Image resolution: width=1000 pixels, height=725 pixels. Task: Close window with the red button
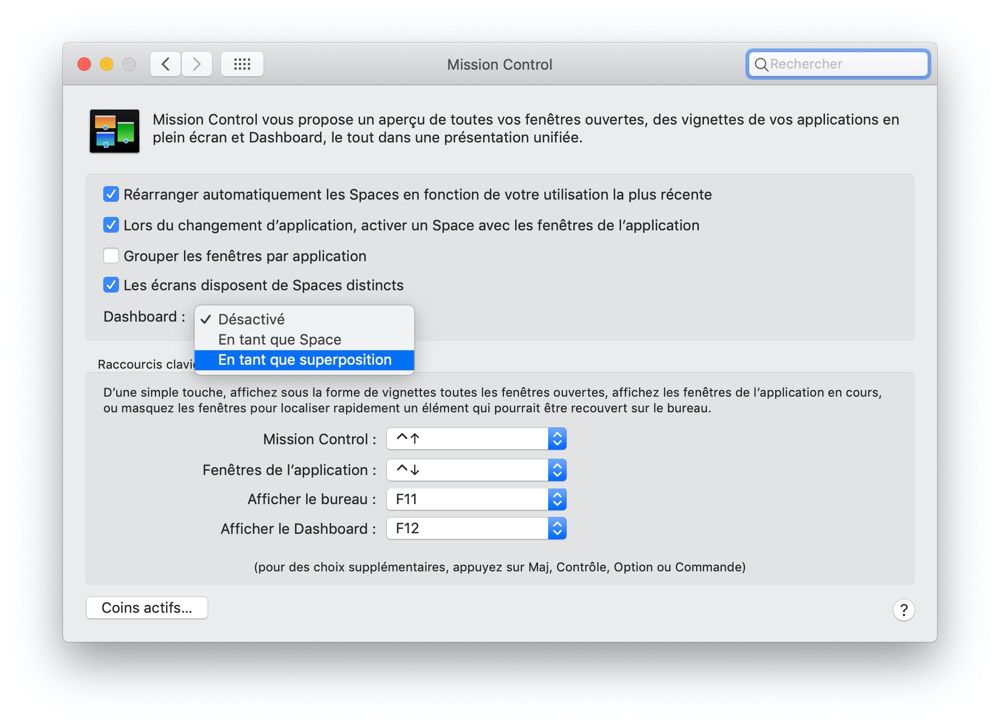pos(84,64)
